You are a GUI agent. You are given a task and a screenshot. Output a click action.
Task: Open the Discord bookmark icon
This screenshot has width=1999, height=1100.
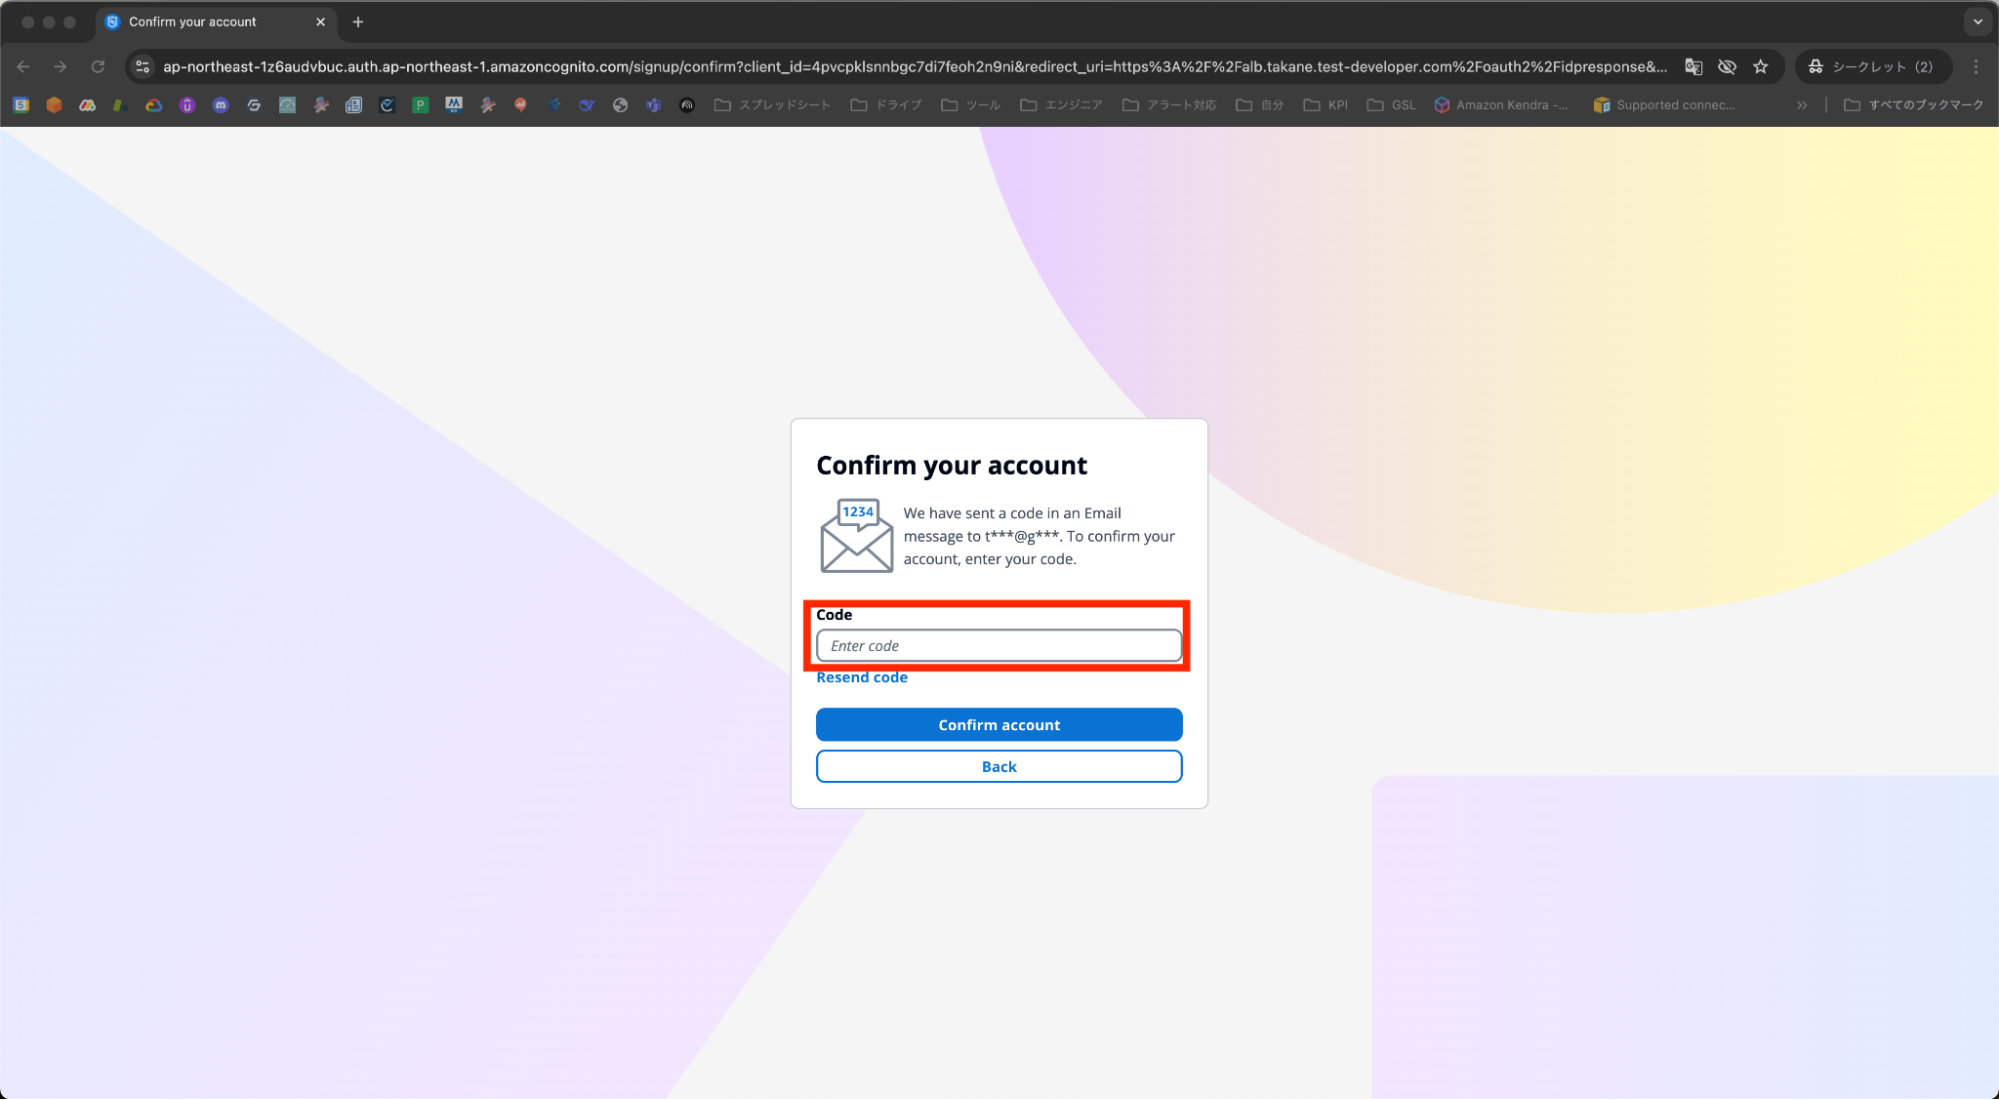point(221,105)
